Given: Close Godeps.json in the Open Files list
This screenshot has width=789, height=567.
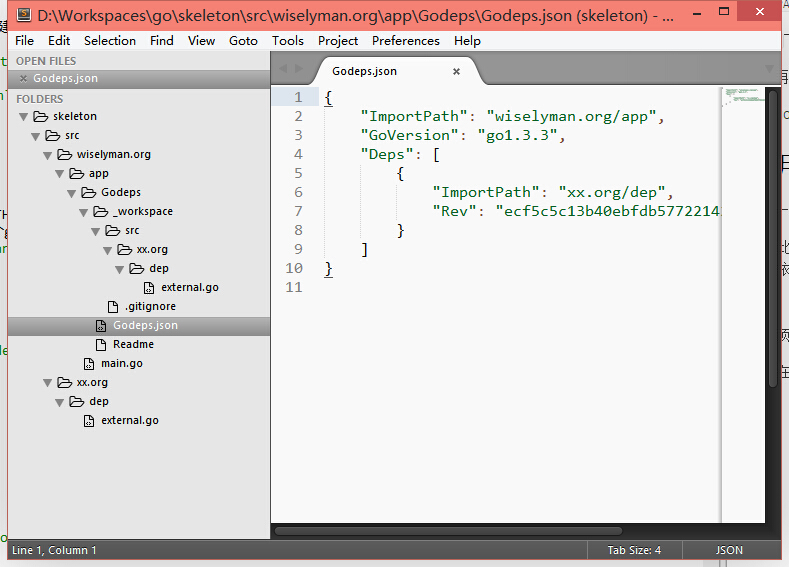Looking at the screenshot, I should click(23, 78).
